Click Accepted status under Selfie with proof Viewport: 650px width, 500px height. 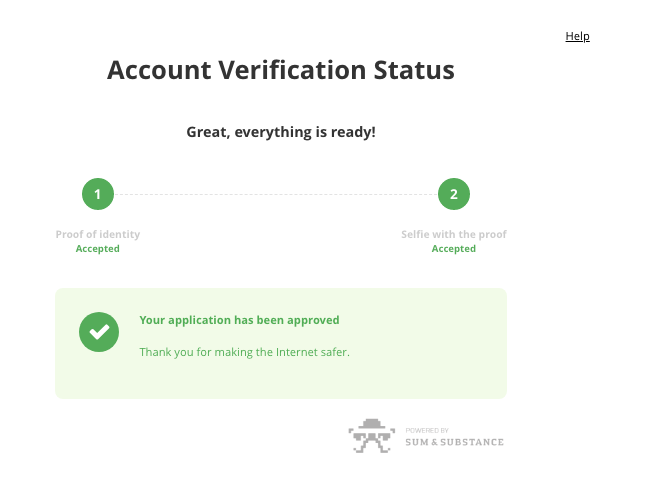[454, 249]
